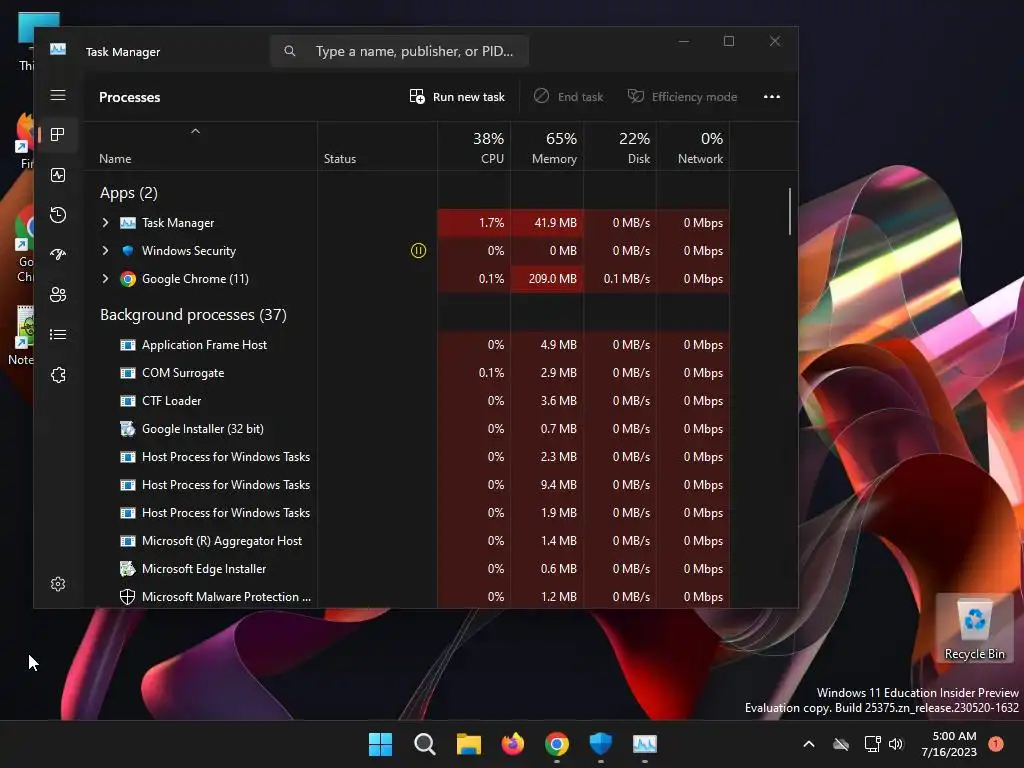Click the volume icon in system tray
This screenshot has height=768, width=1024.
coord(896,744)
